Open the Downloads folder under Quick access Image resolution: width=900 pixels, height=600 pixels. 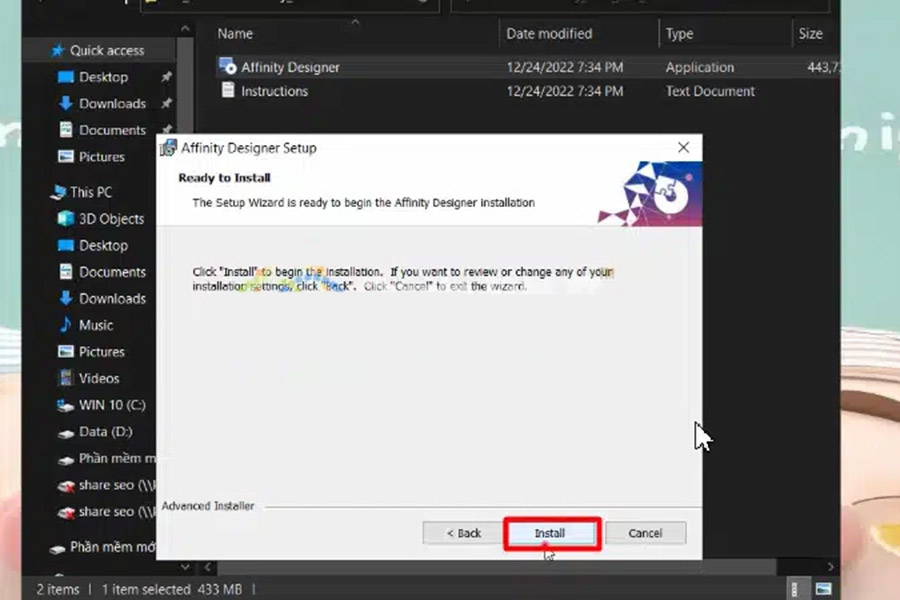click(x=112, y=103)
